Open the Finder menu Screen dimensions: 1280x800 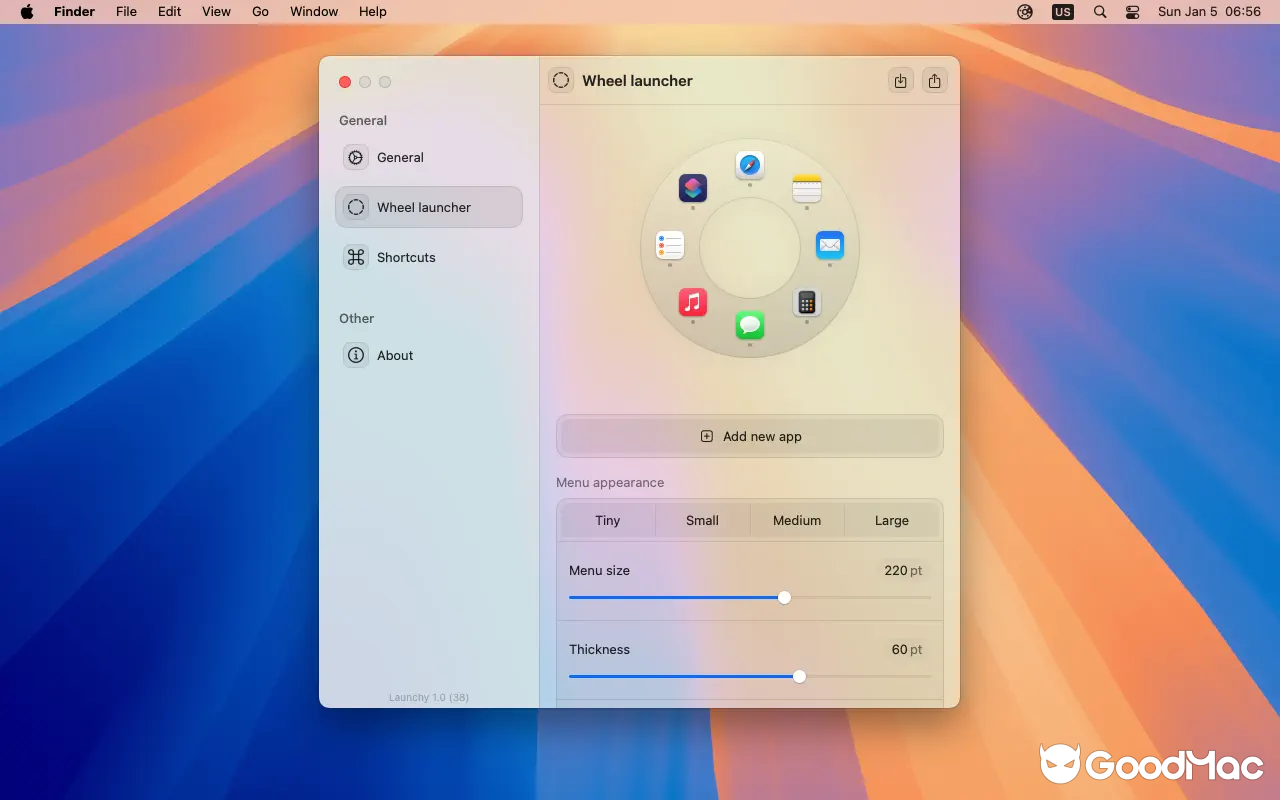[x=75, y=12]
